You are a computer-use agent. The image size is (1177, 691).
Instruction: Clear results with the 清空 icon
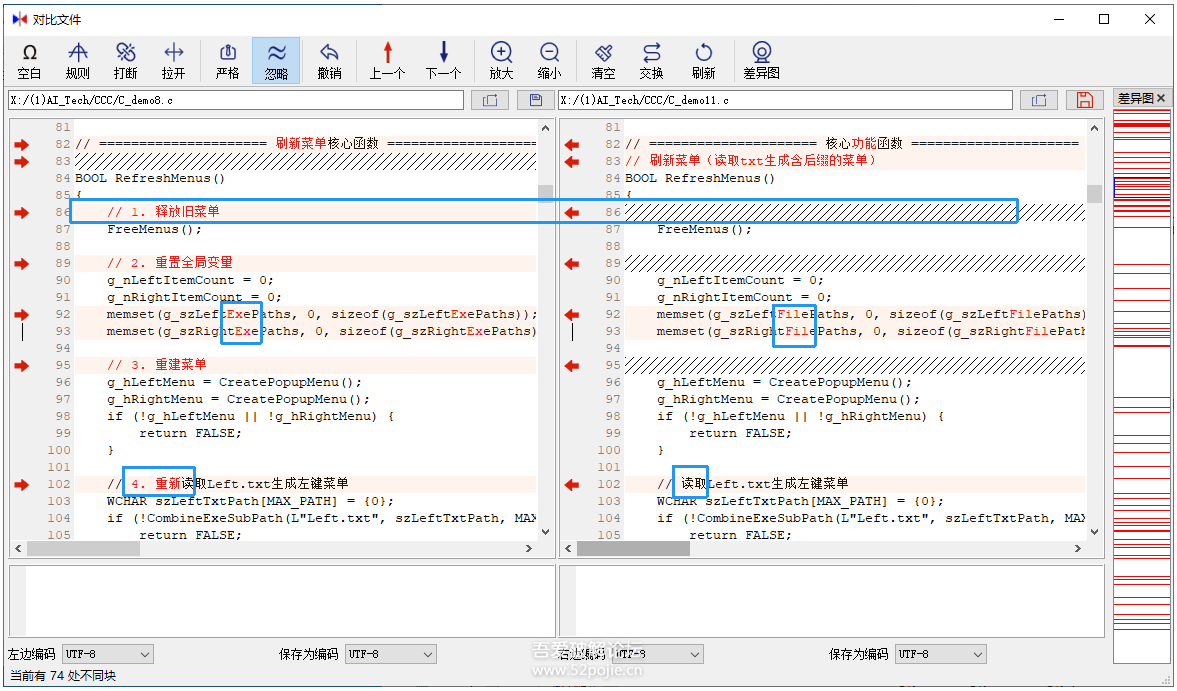pyautogui.click(x=604, y=58)
